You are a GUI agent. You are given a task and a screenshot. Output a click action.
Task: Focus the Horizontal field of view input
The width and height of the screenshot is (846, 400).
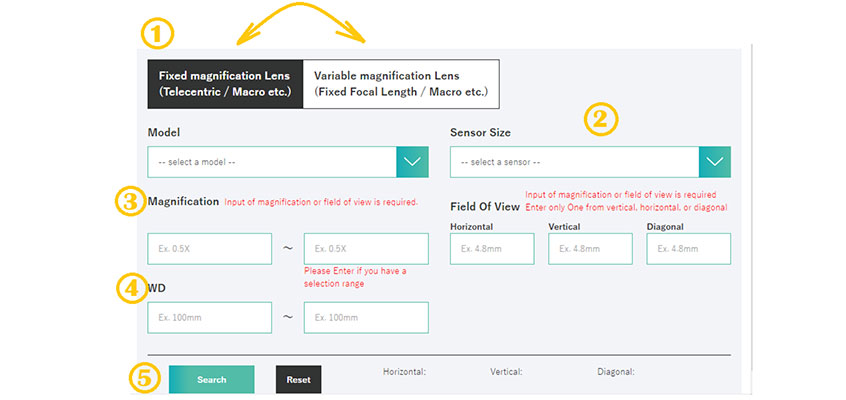tap(492, 249)
